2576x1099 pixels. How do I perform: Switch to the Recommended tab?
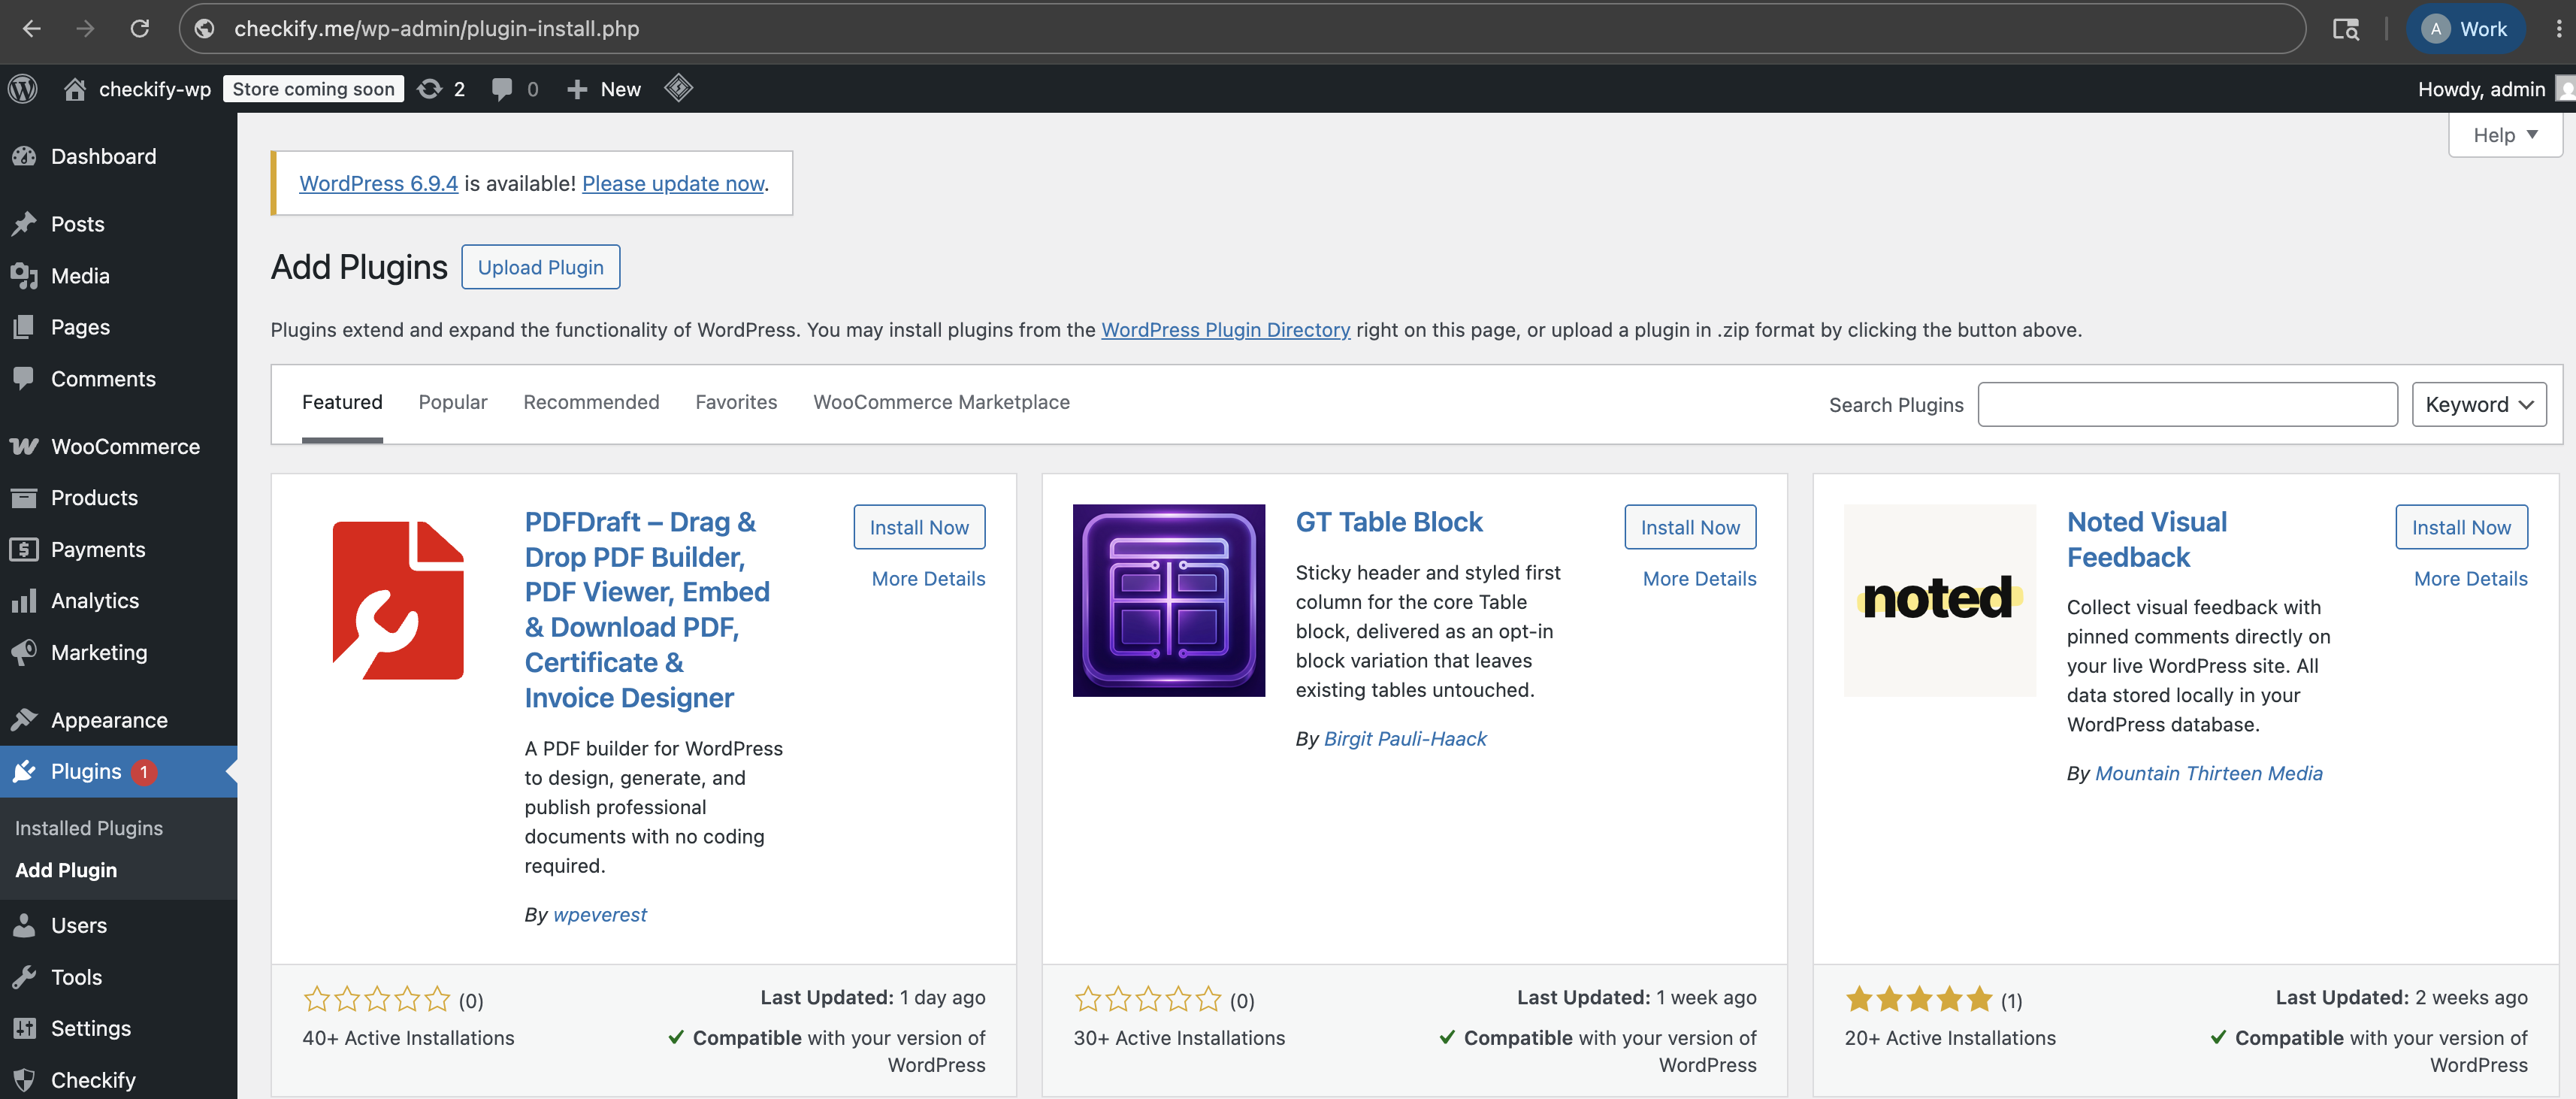(591, 402)
